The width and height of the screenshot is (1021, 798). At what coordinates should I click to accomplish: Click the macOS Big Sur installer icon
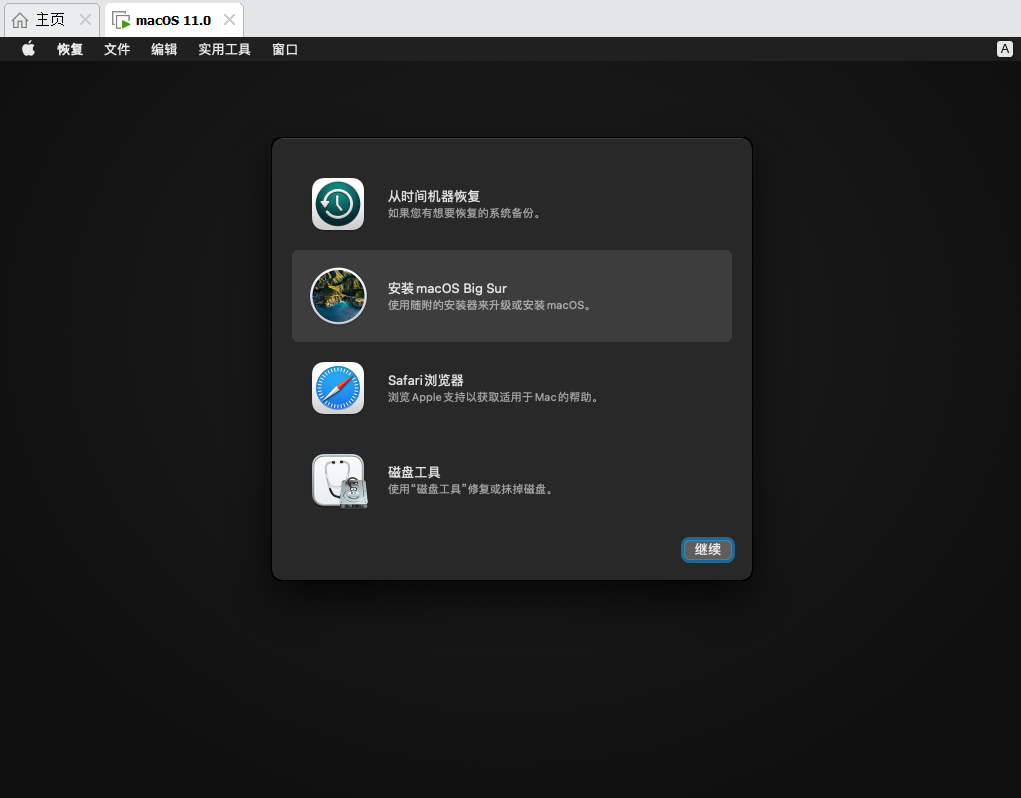[338, 296]
